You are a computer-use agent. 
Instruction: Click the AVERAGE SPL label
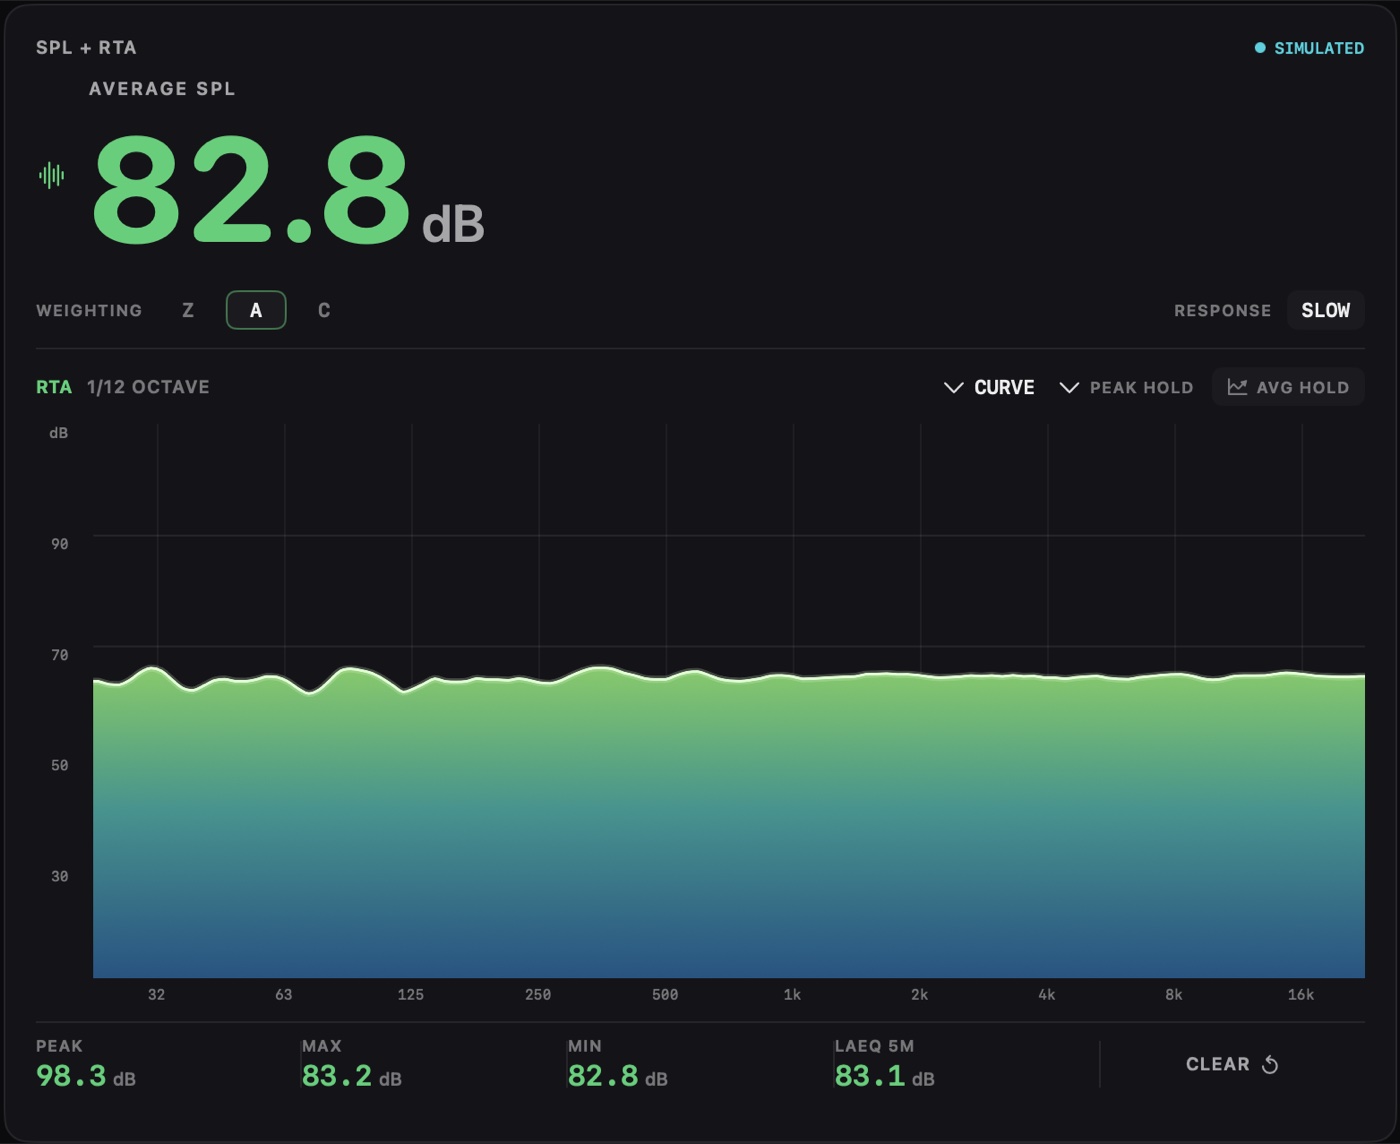click(162, 89)
